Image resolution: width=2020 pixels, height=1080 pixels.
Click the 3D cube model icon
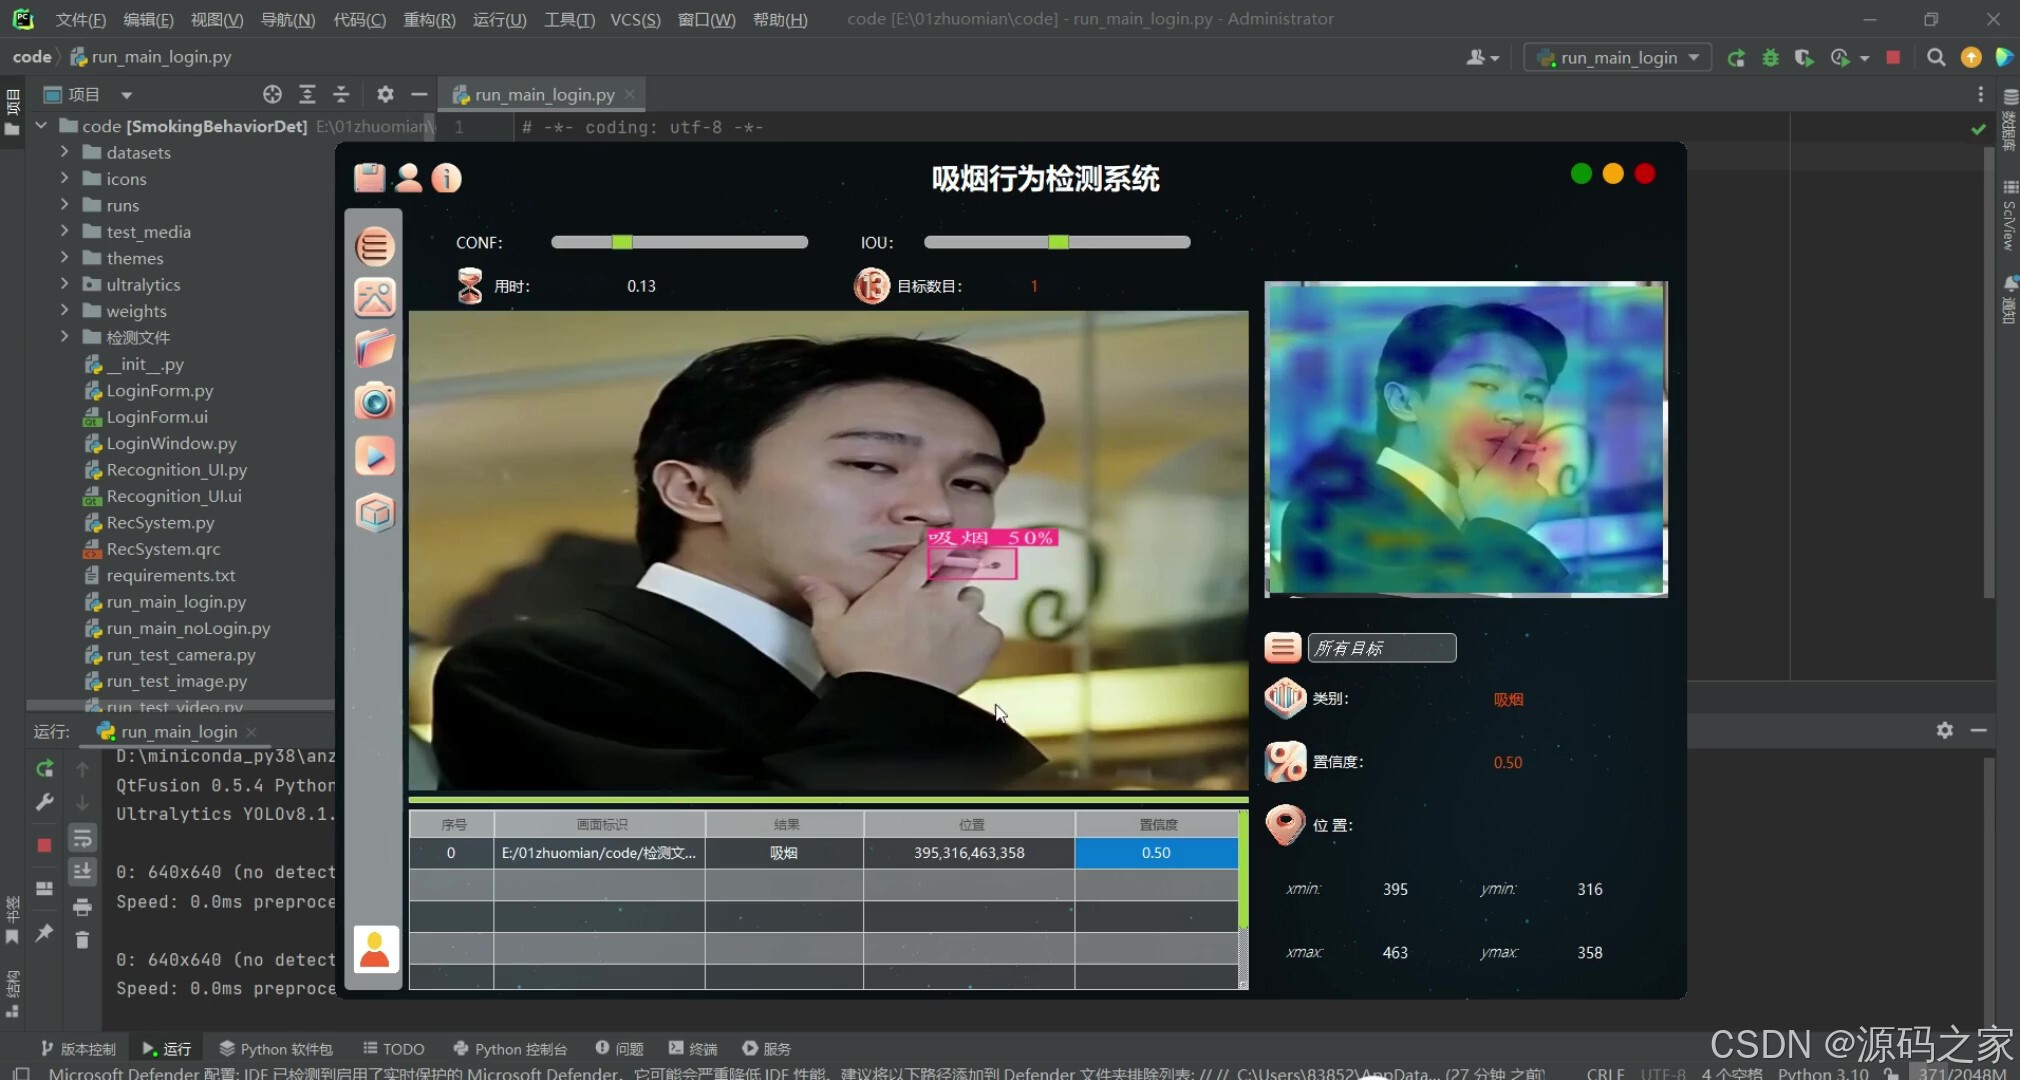375,513
